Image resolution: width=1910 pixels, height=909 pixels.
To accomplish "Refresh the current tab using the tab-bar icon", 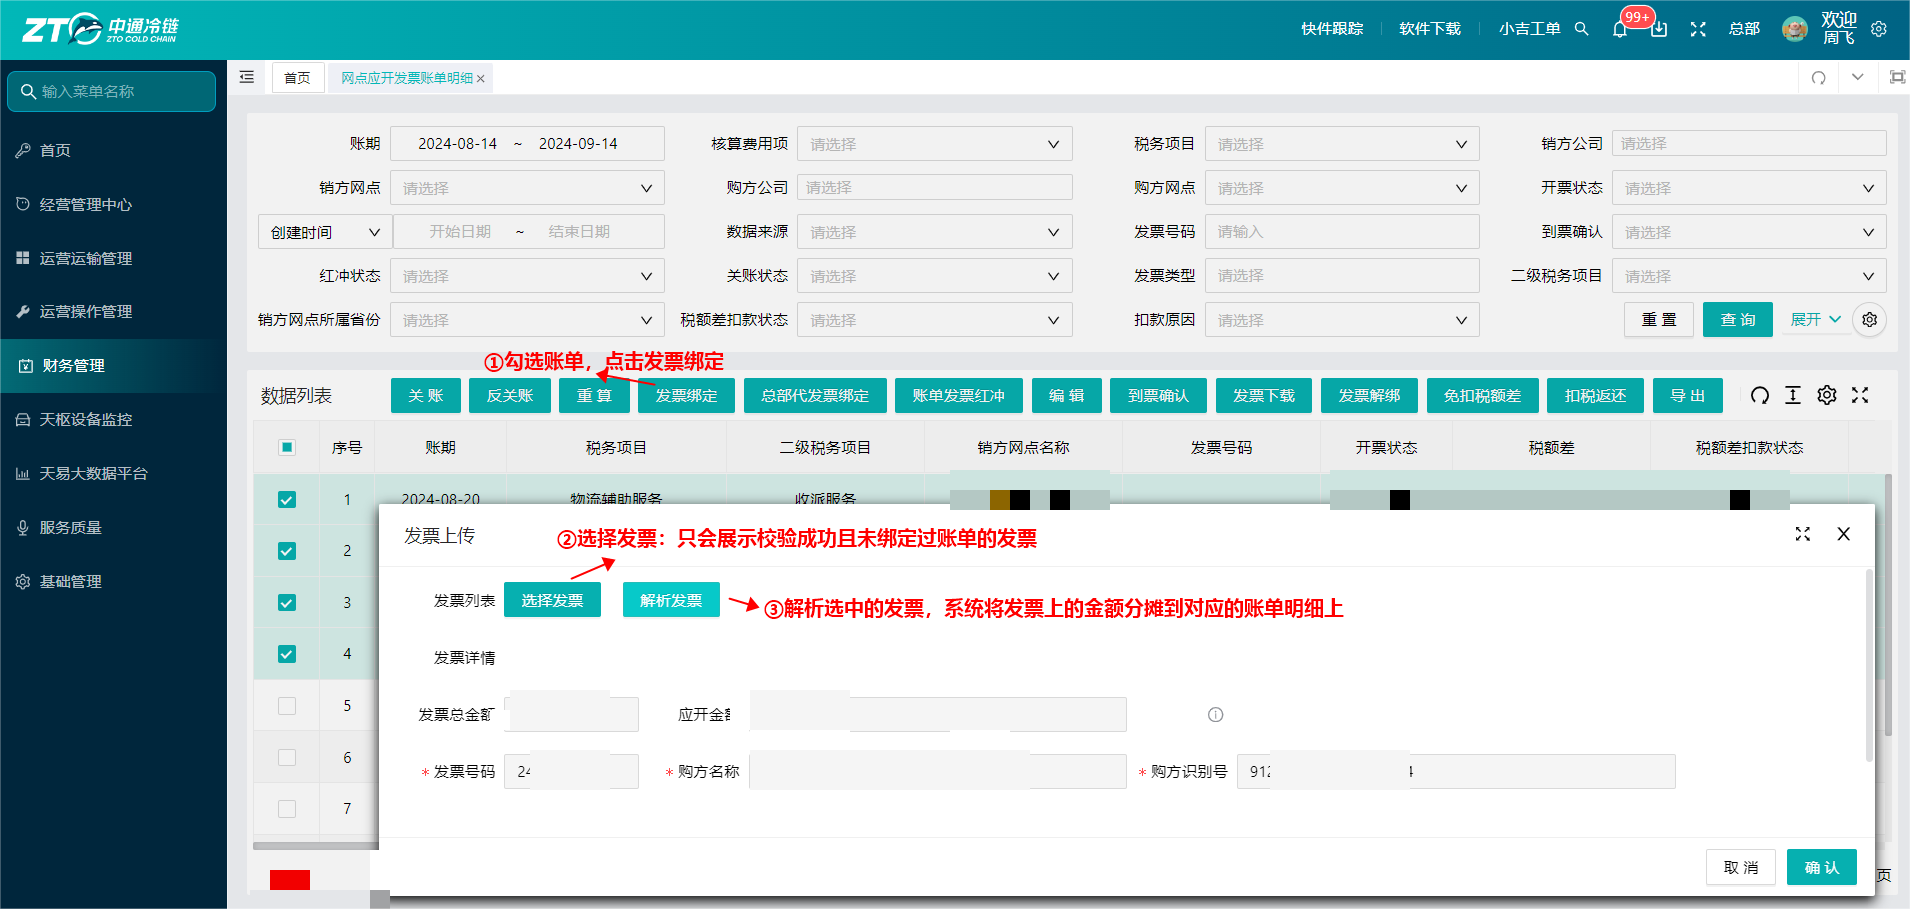I will 1819,77.
